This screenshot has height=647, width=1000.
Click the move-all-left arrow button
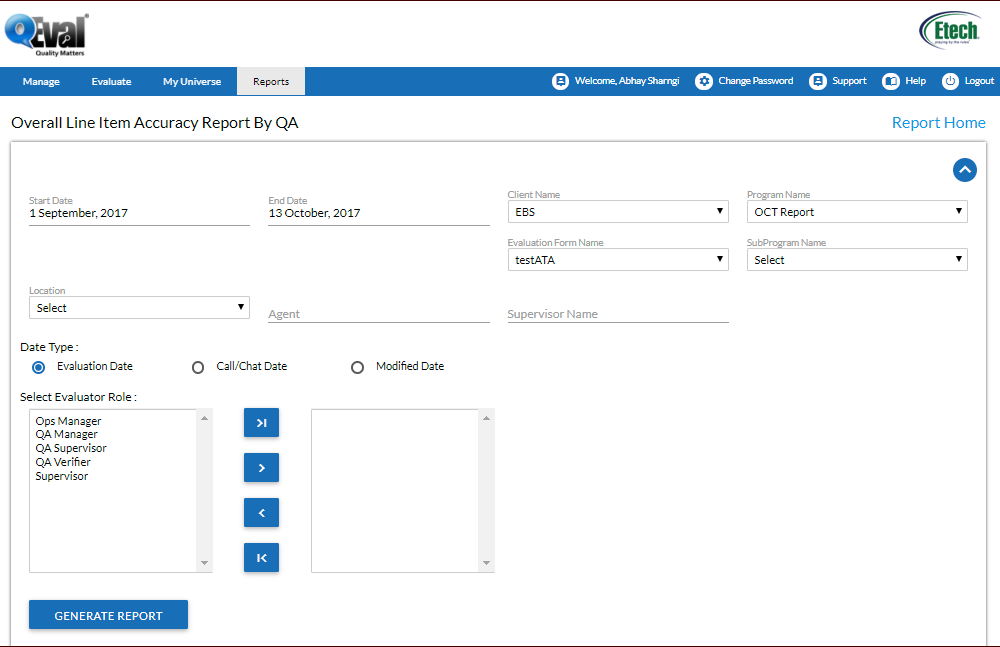(x=261, y=558)
